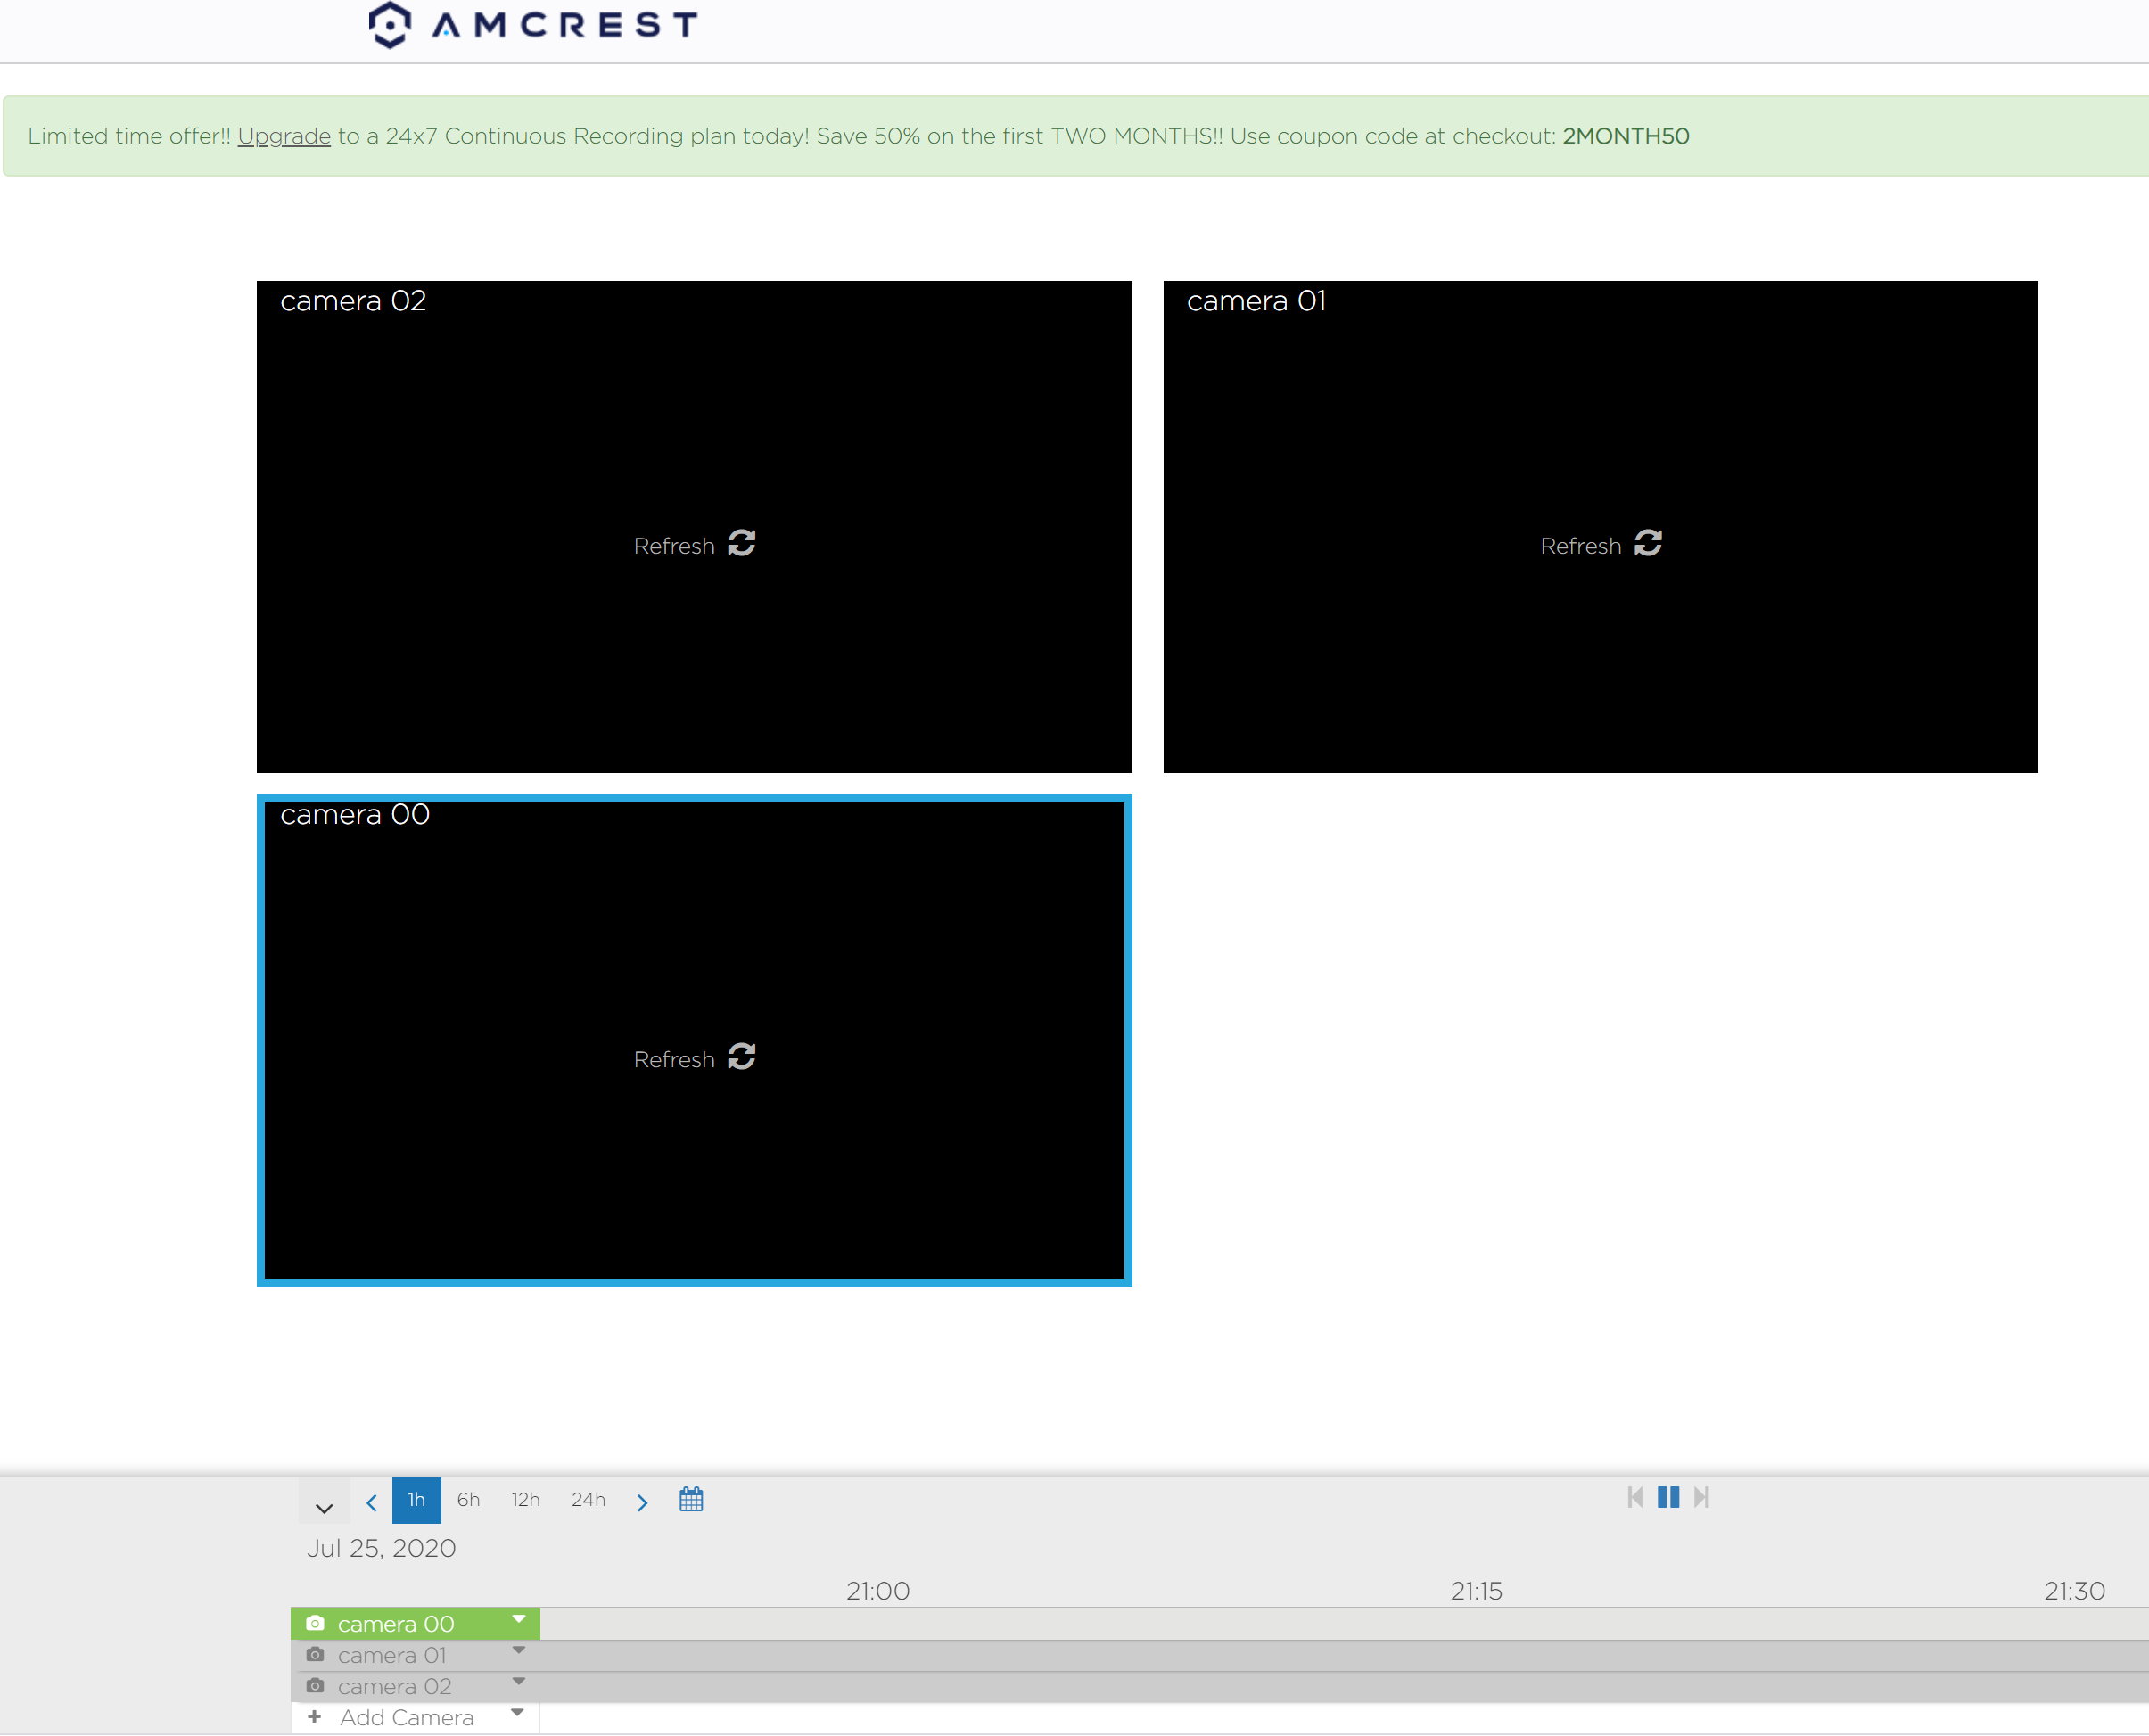The height and width of the screenshot is (1736, 2149).
Task: Open the camera 00 dropdown arrow
Action: point(519,1620)
